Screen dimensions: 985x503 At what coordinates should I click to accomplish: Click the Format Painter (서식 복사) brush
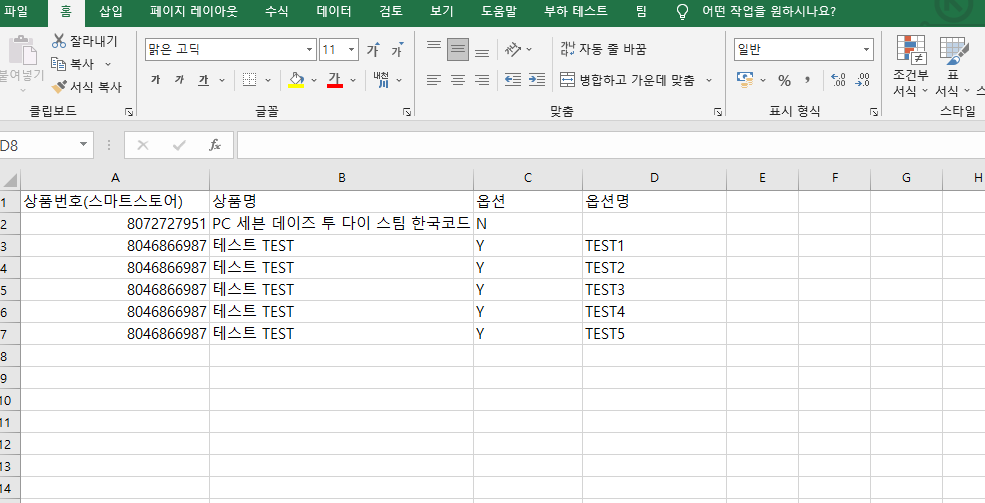click(59, 87)
